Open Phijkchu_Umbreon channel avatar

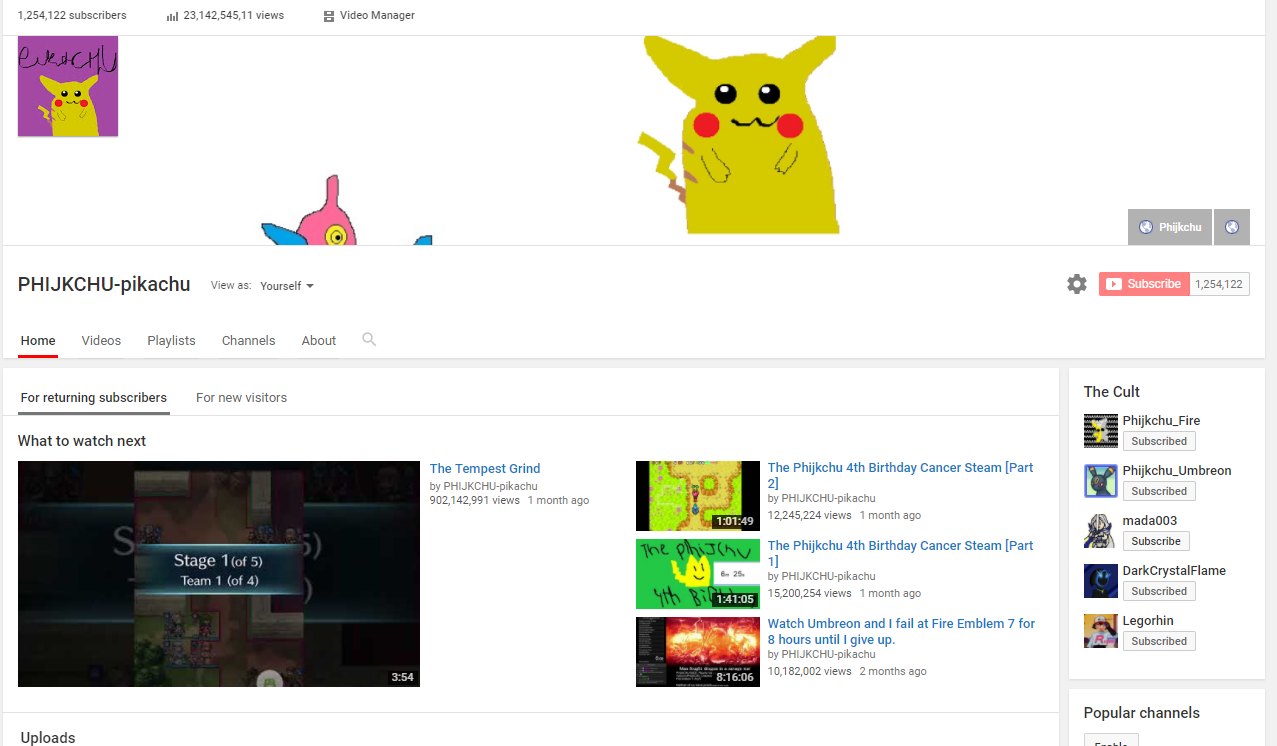point(1101,481)
